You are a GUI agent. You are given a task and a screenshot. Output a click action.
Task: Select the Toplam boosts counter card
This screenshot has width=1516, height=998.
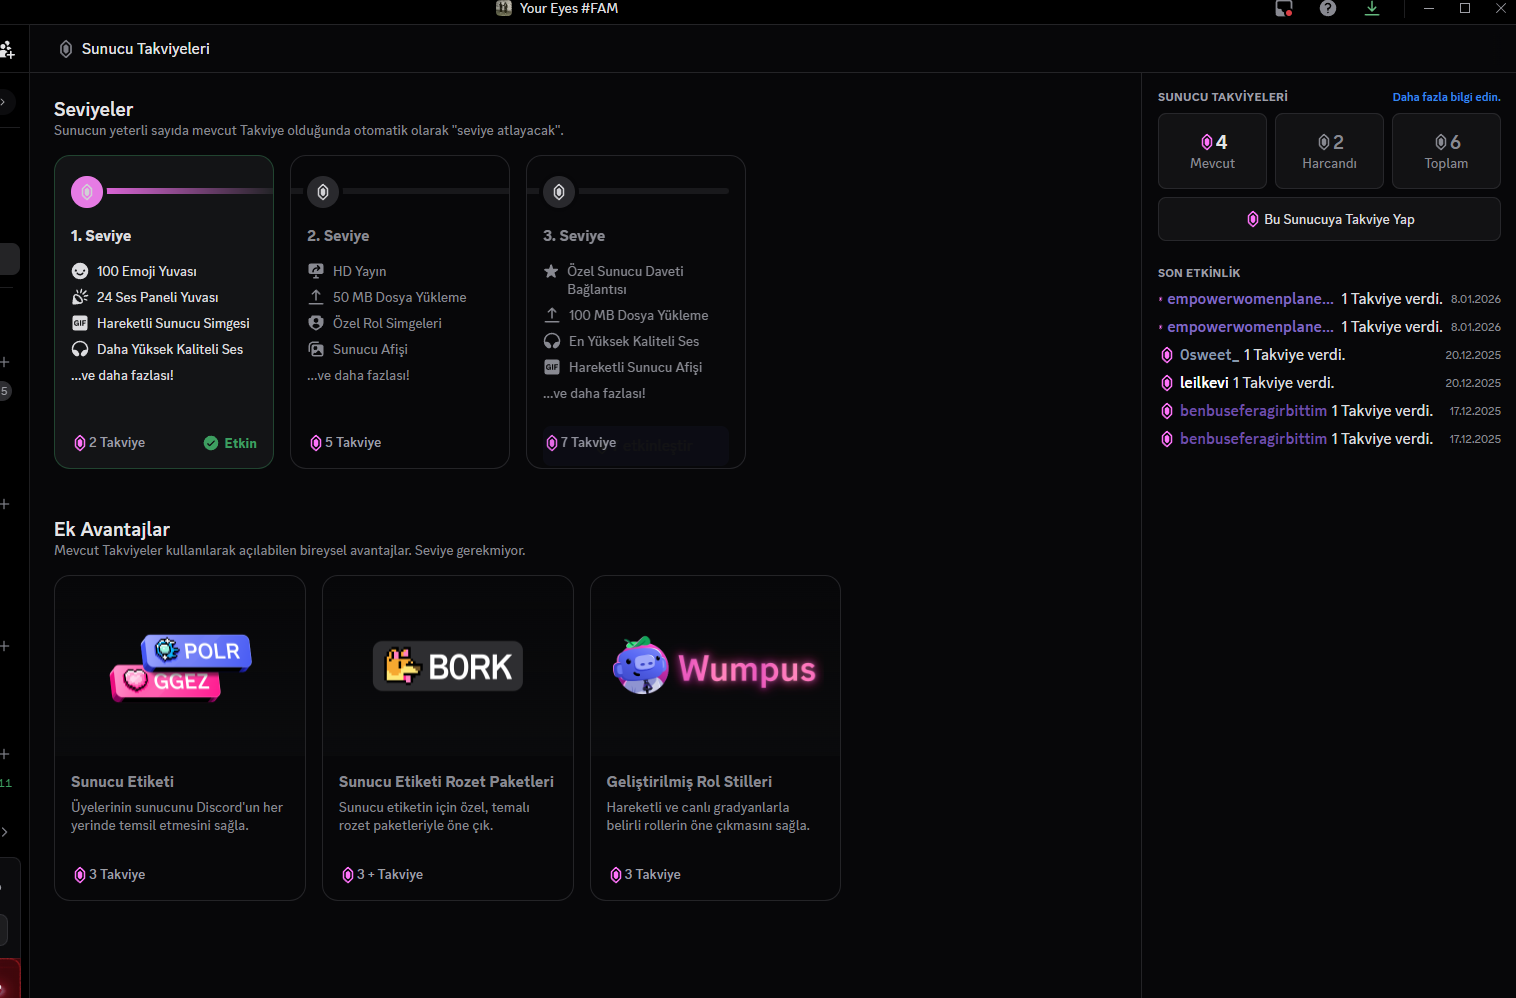(1446, 151)
